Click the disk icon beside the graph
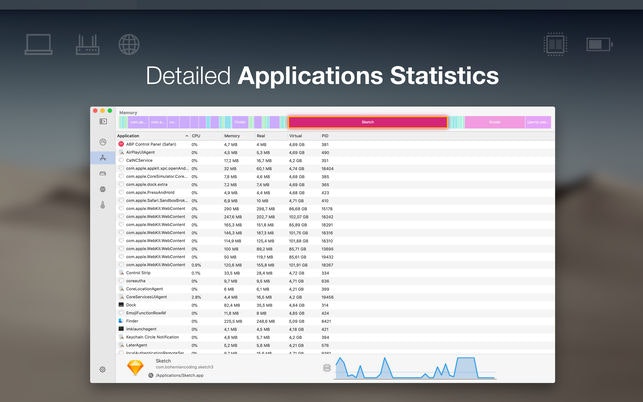The width and height of the screenshot is (643, 402). click(327, 368)
